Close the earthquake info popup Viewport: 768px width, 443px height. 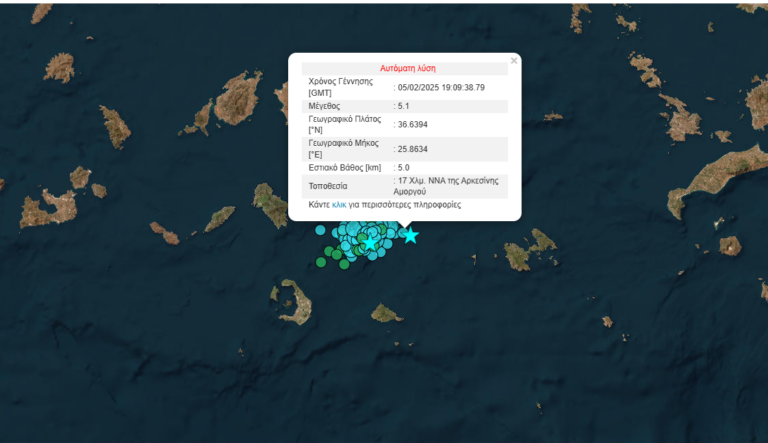tap(514, 61)
